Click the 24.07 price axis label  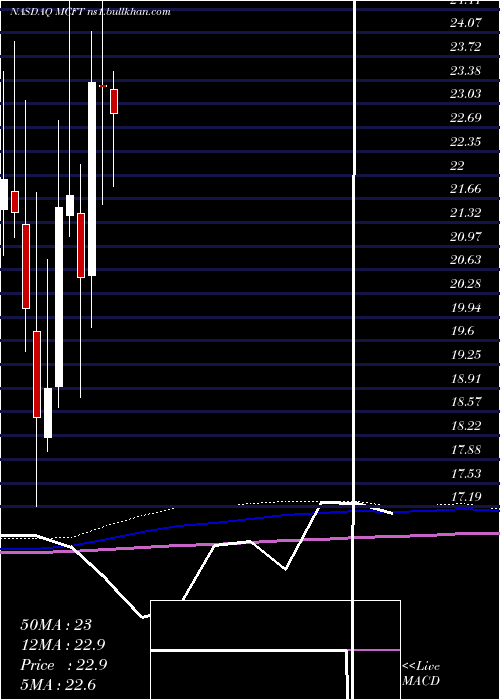466,22
